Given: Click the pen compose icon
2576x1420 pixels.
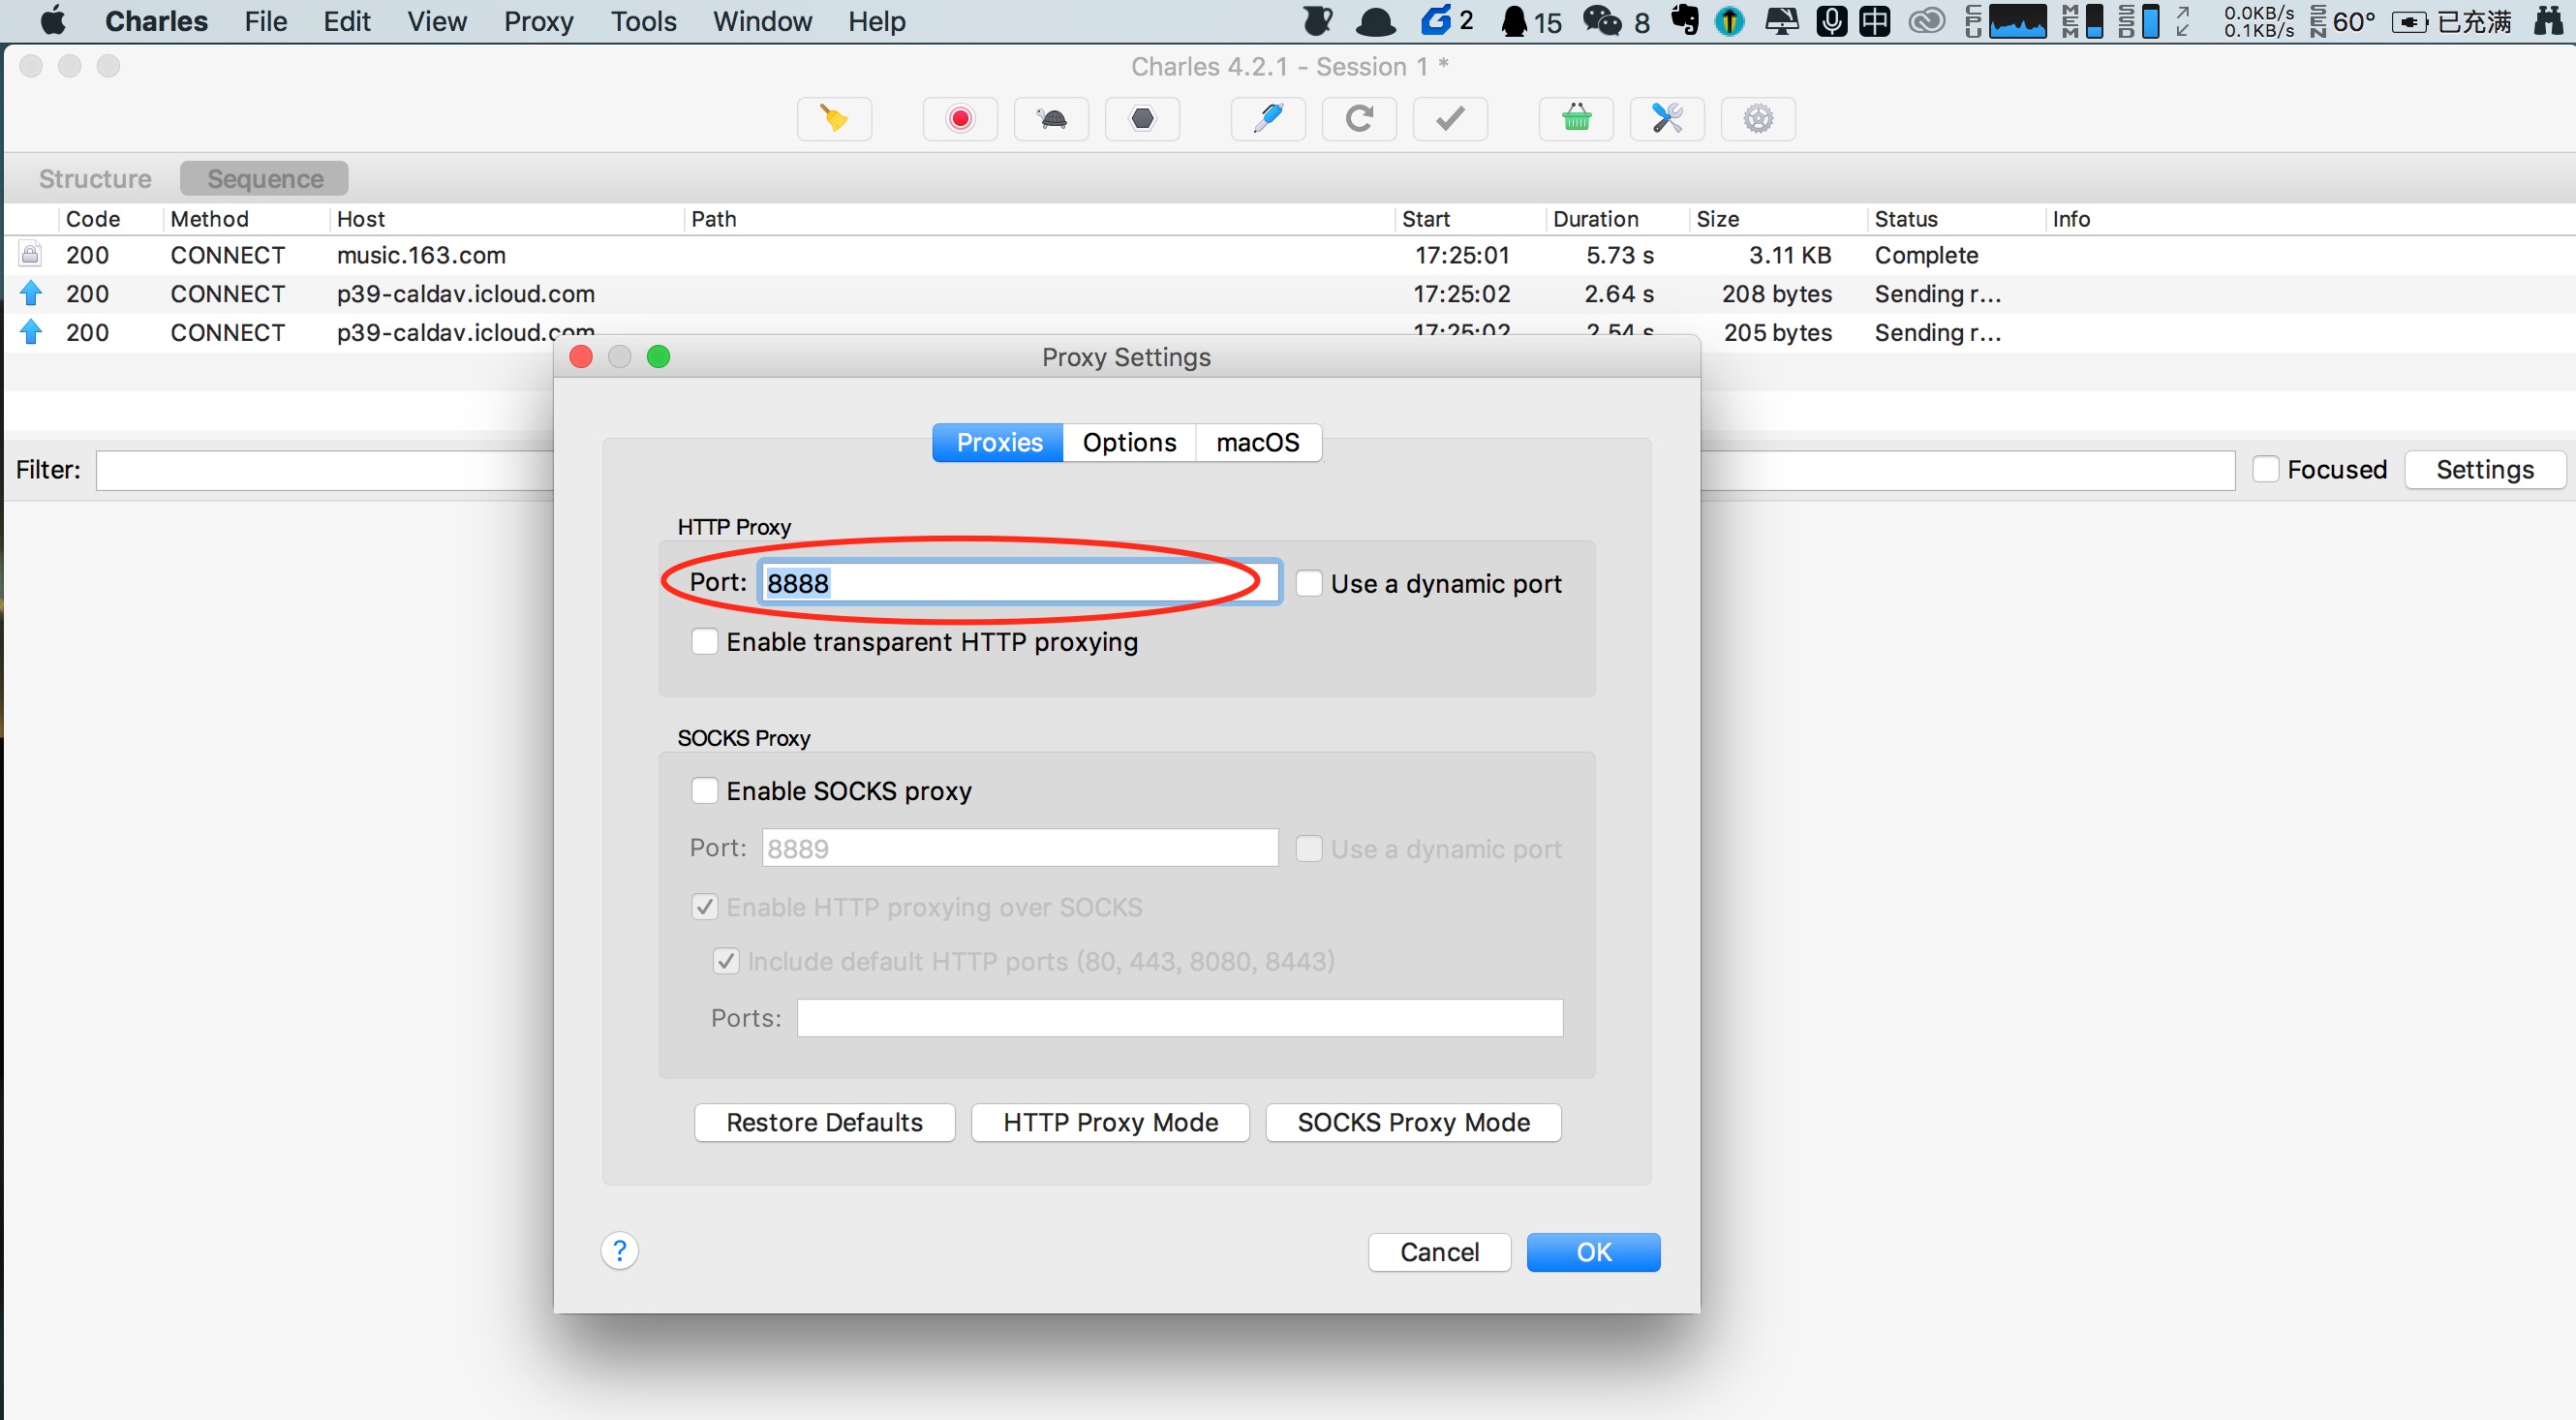Looking at the screenshot, I should (1268, 119).
